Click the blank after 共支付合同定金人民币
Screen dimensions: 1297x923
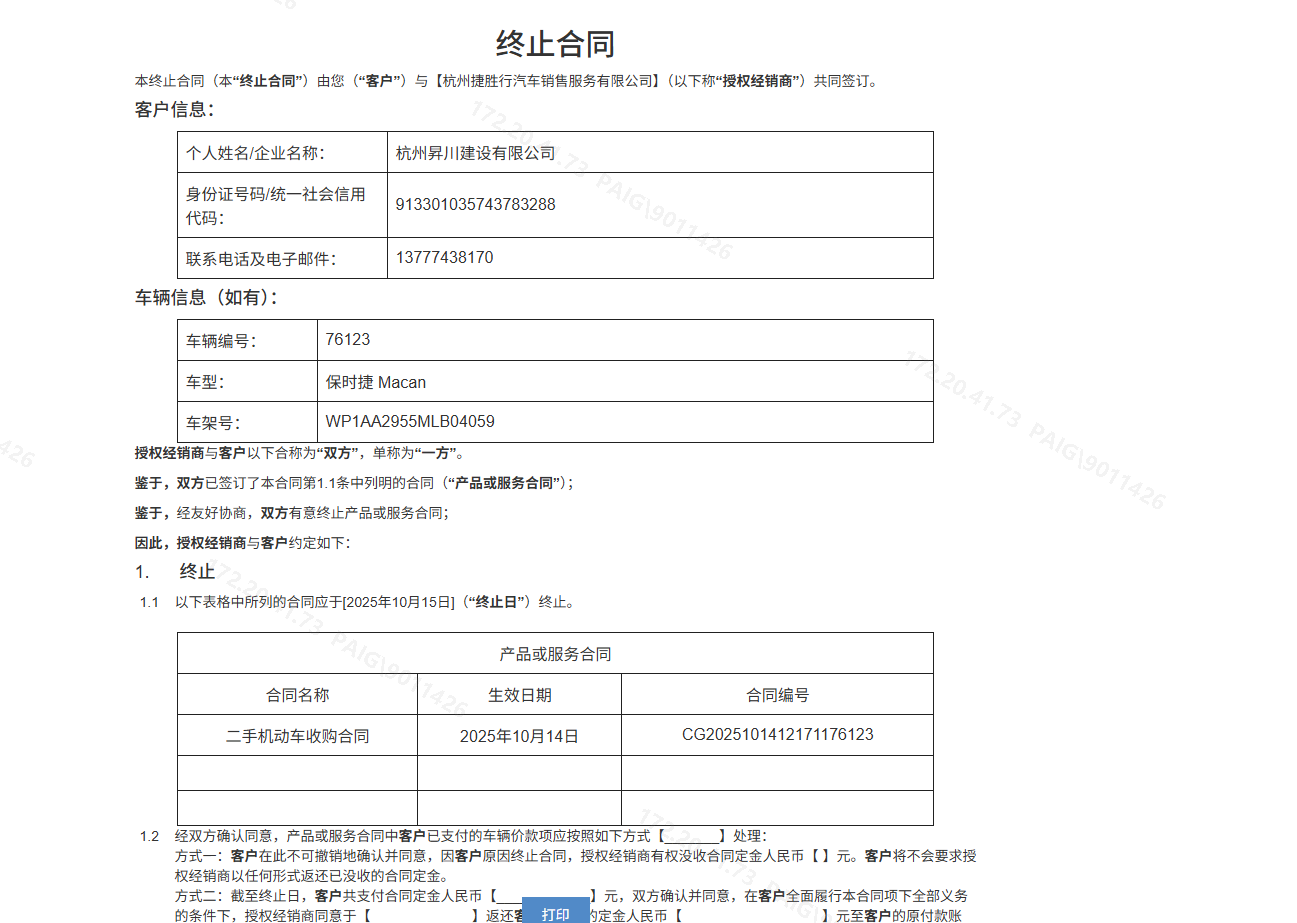(543, 896)
